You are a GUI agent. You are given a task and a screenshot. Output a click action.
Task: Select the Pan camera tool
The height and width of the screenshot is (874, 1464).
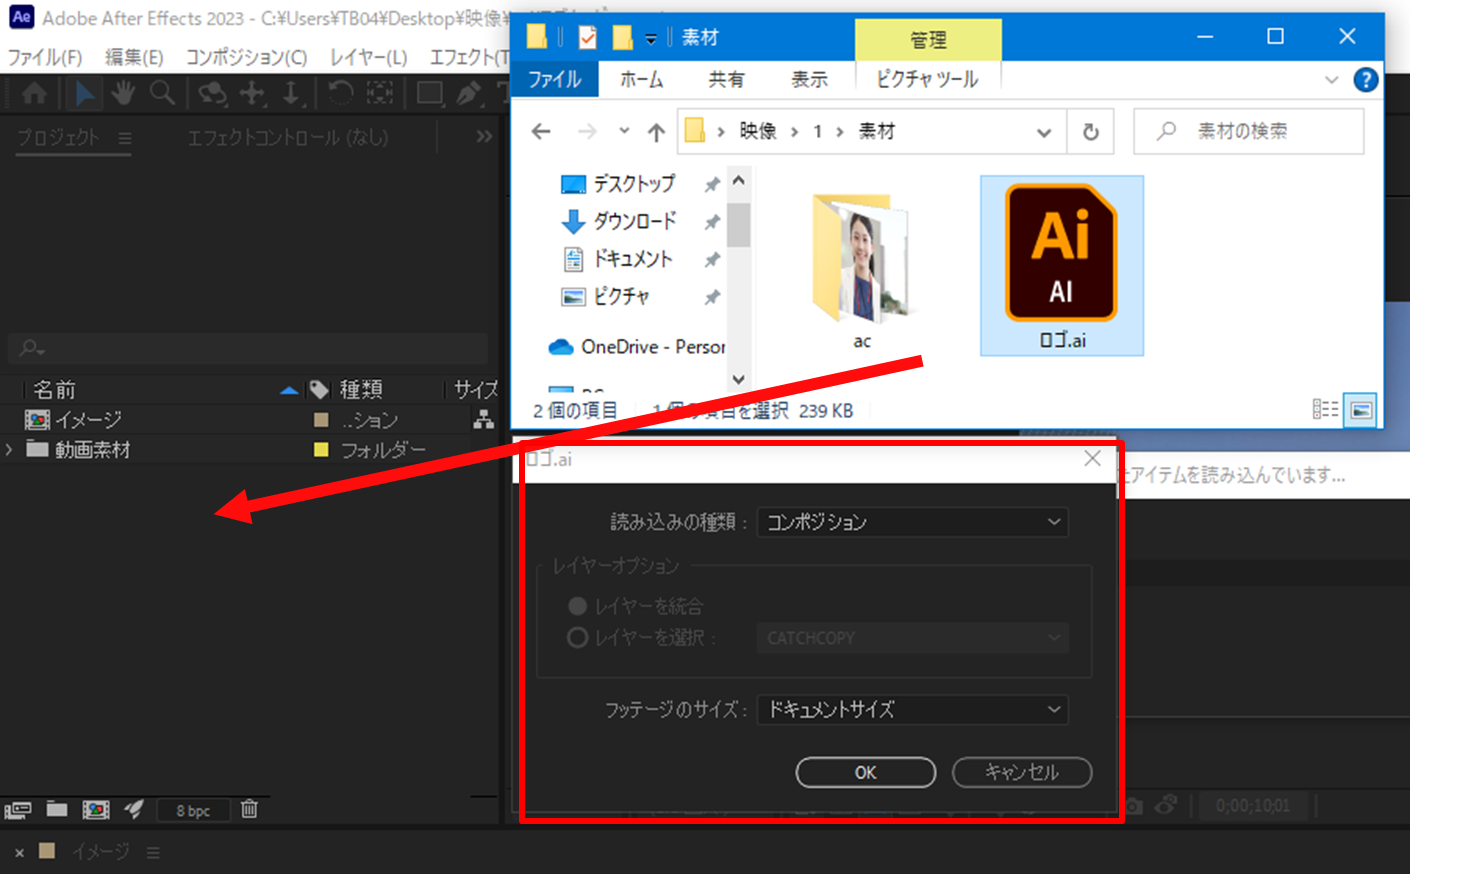tap(252, 94)
